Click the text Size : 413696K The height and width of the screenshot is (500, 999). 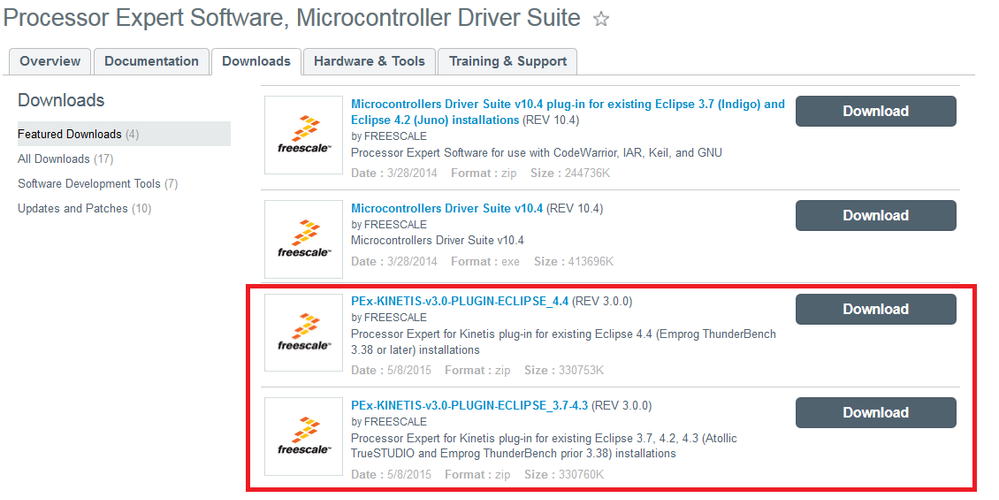[x=573, y=261]
